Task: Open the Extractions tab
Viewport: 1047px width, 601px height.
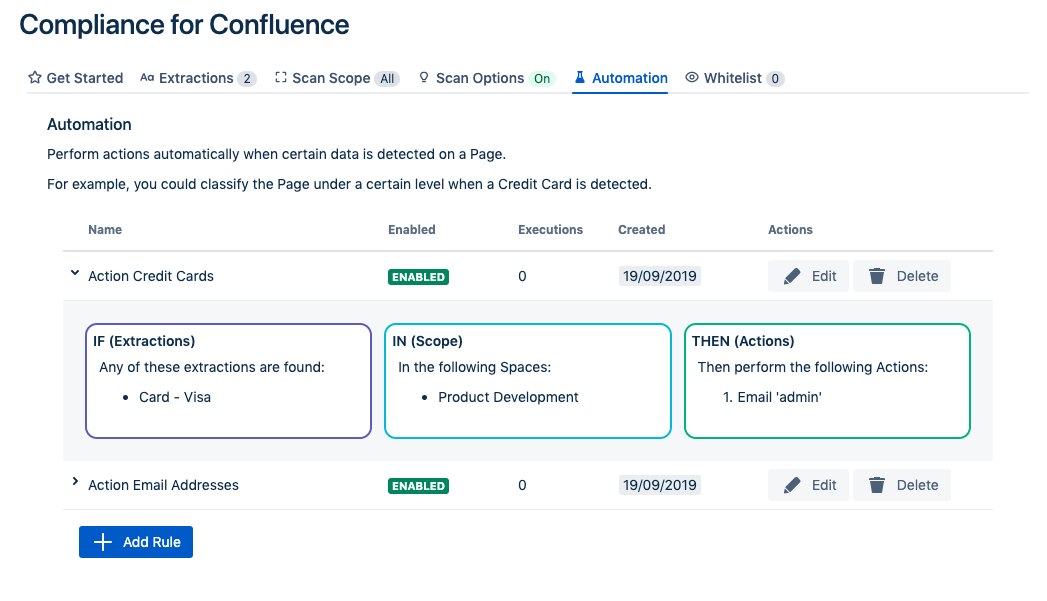Action: click(x=196, y=78)
